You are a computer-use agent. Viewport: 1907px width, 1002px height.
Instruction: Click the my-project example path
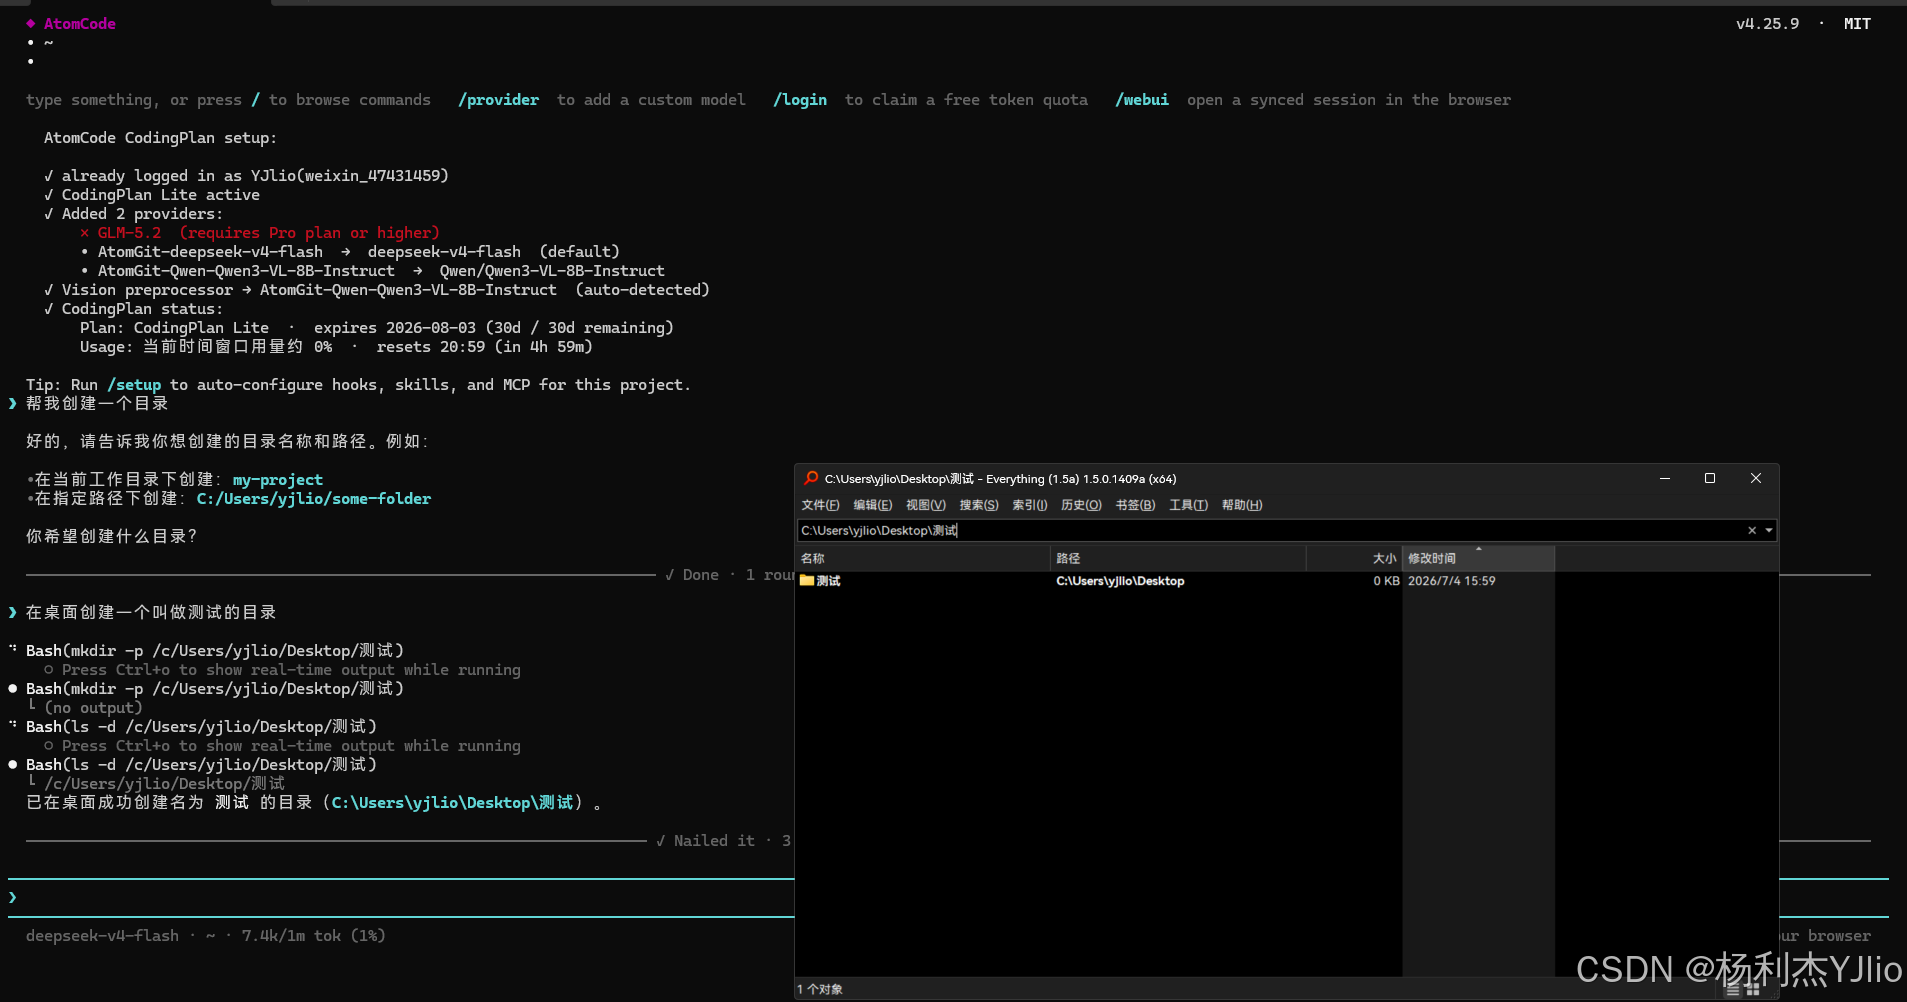click(x=278, y=480)
